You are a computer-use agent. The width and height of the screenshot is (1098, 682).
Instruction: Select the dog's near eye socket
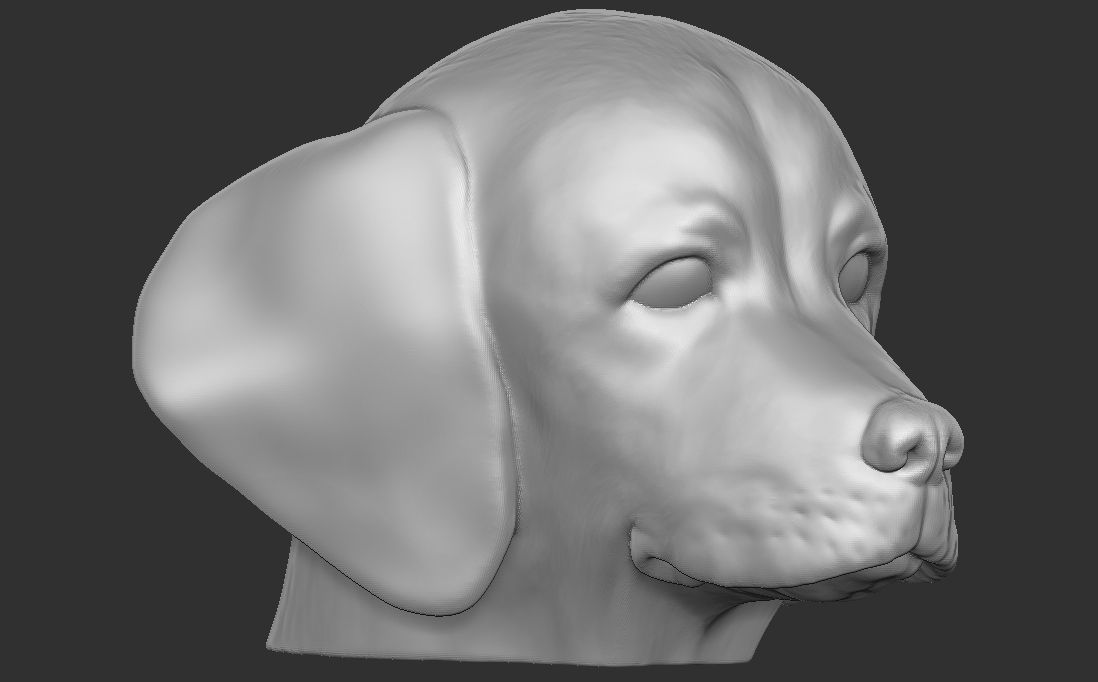(x=672, y=281)
